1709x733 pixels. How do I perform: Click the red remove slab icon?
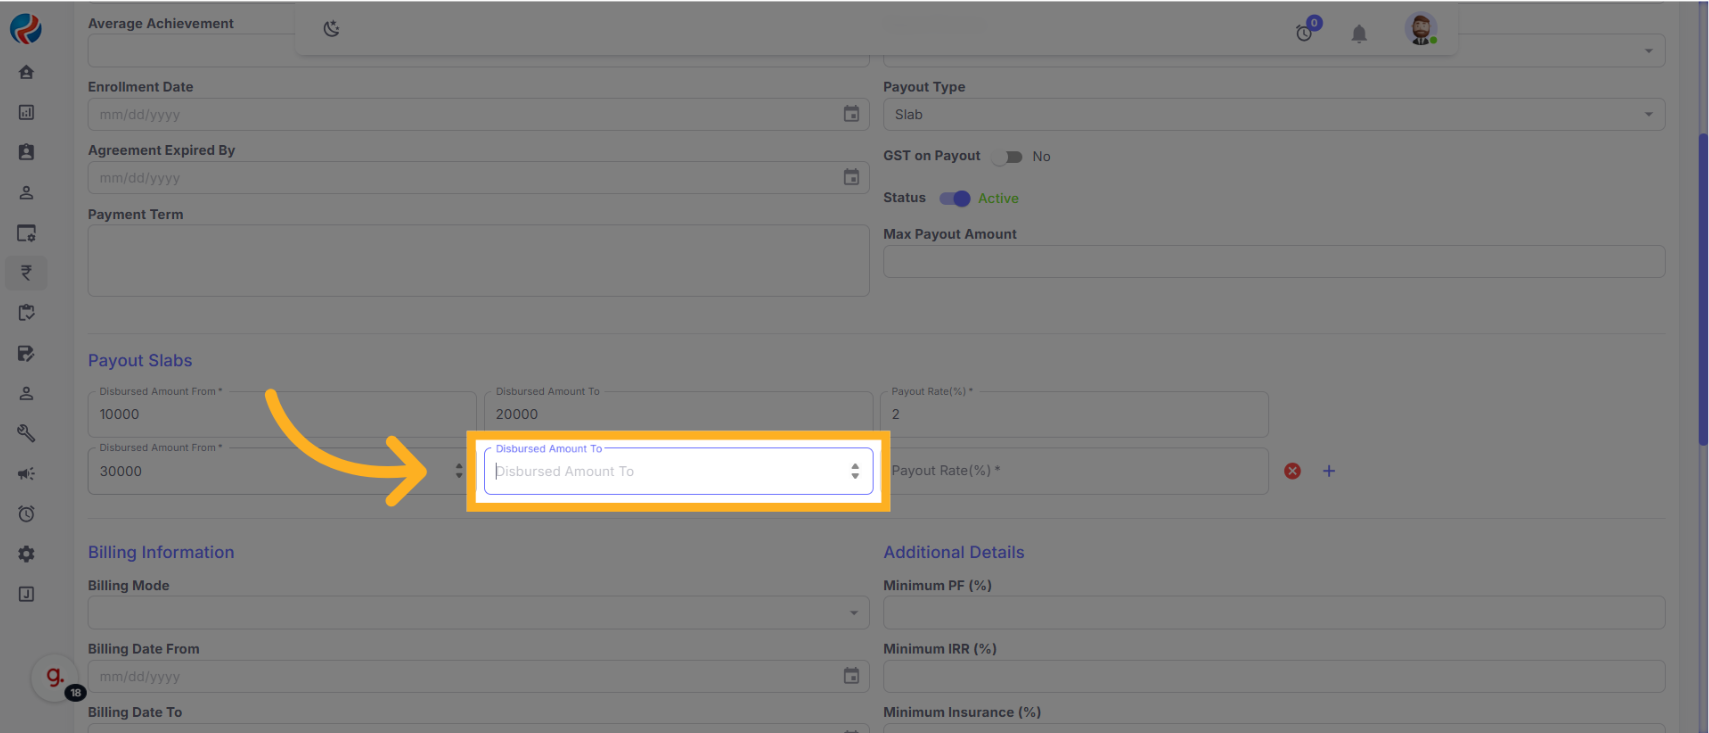pos(1292,471)
